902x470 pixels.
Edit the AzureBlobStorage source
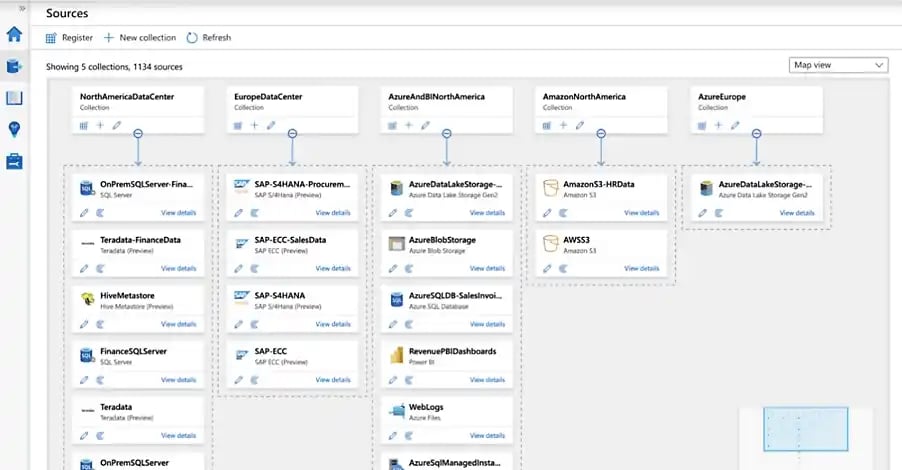392,269
